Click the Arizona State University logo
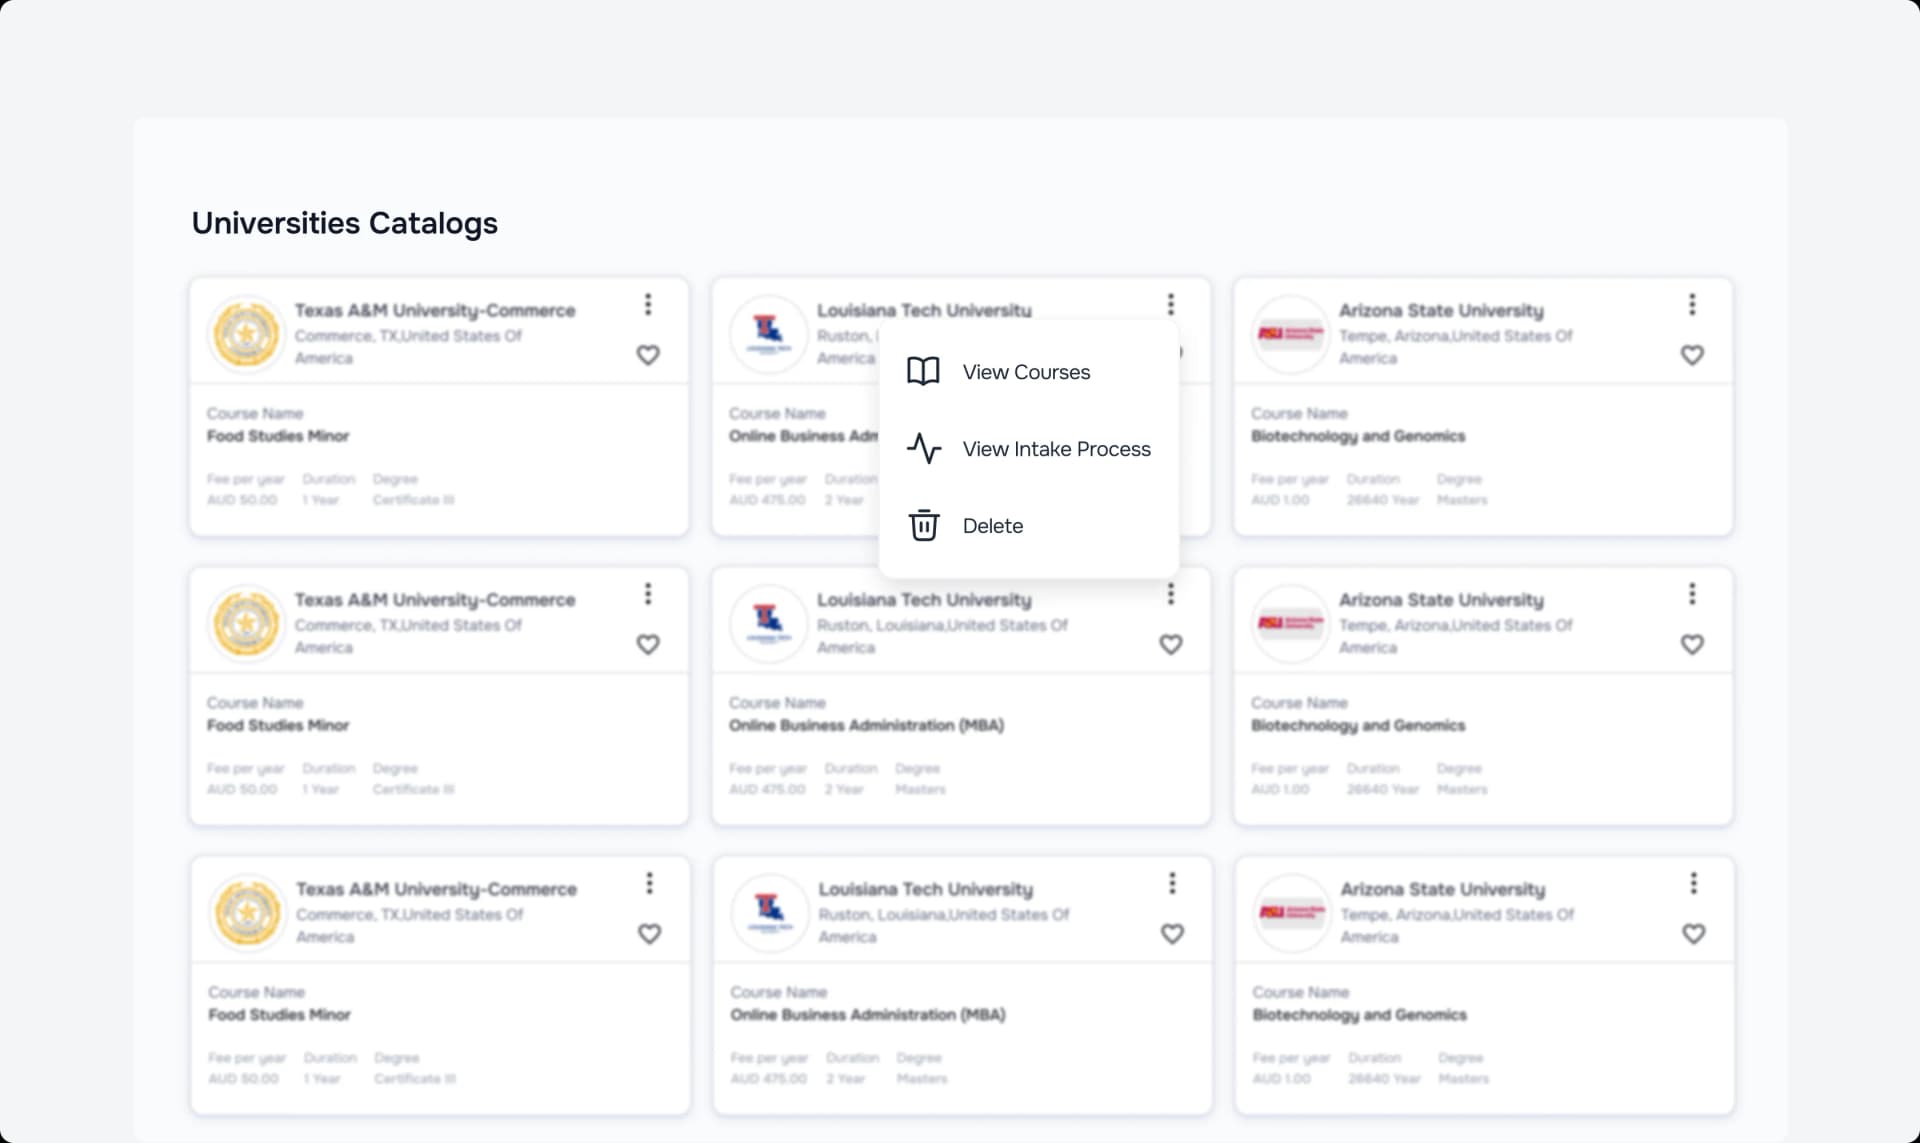 (1290, 333)
